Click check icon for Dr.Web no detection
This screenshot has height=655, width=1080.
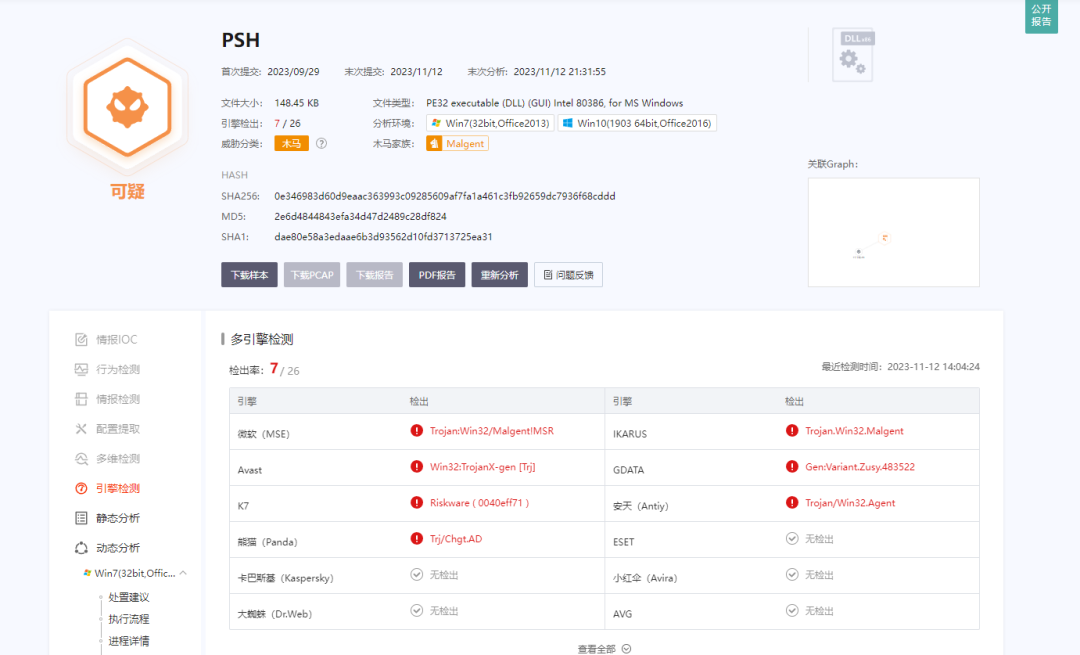(x=417, y=610)
